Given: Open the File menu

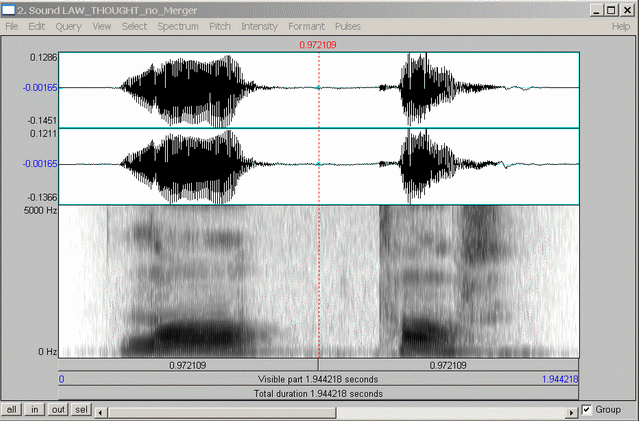Looking at the screenshot, I should click(x=13, y=26).
